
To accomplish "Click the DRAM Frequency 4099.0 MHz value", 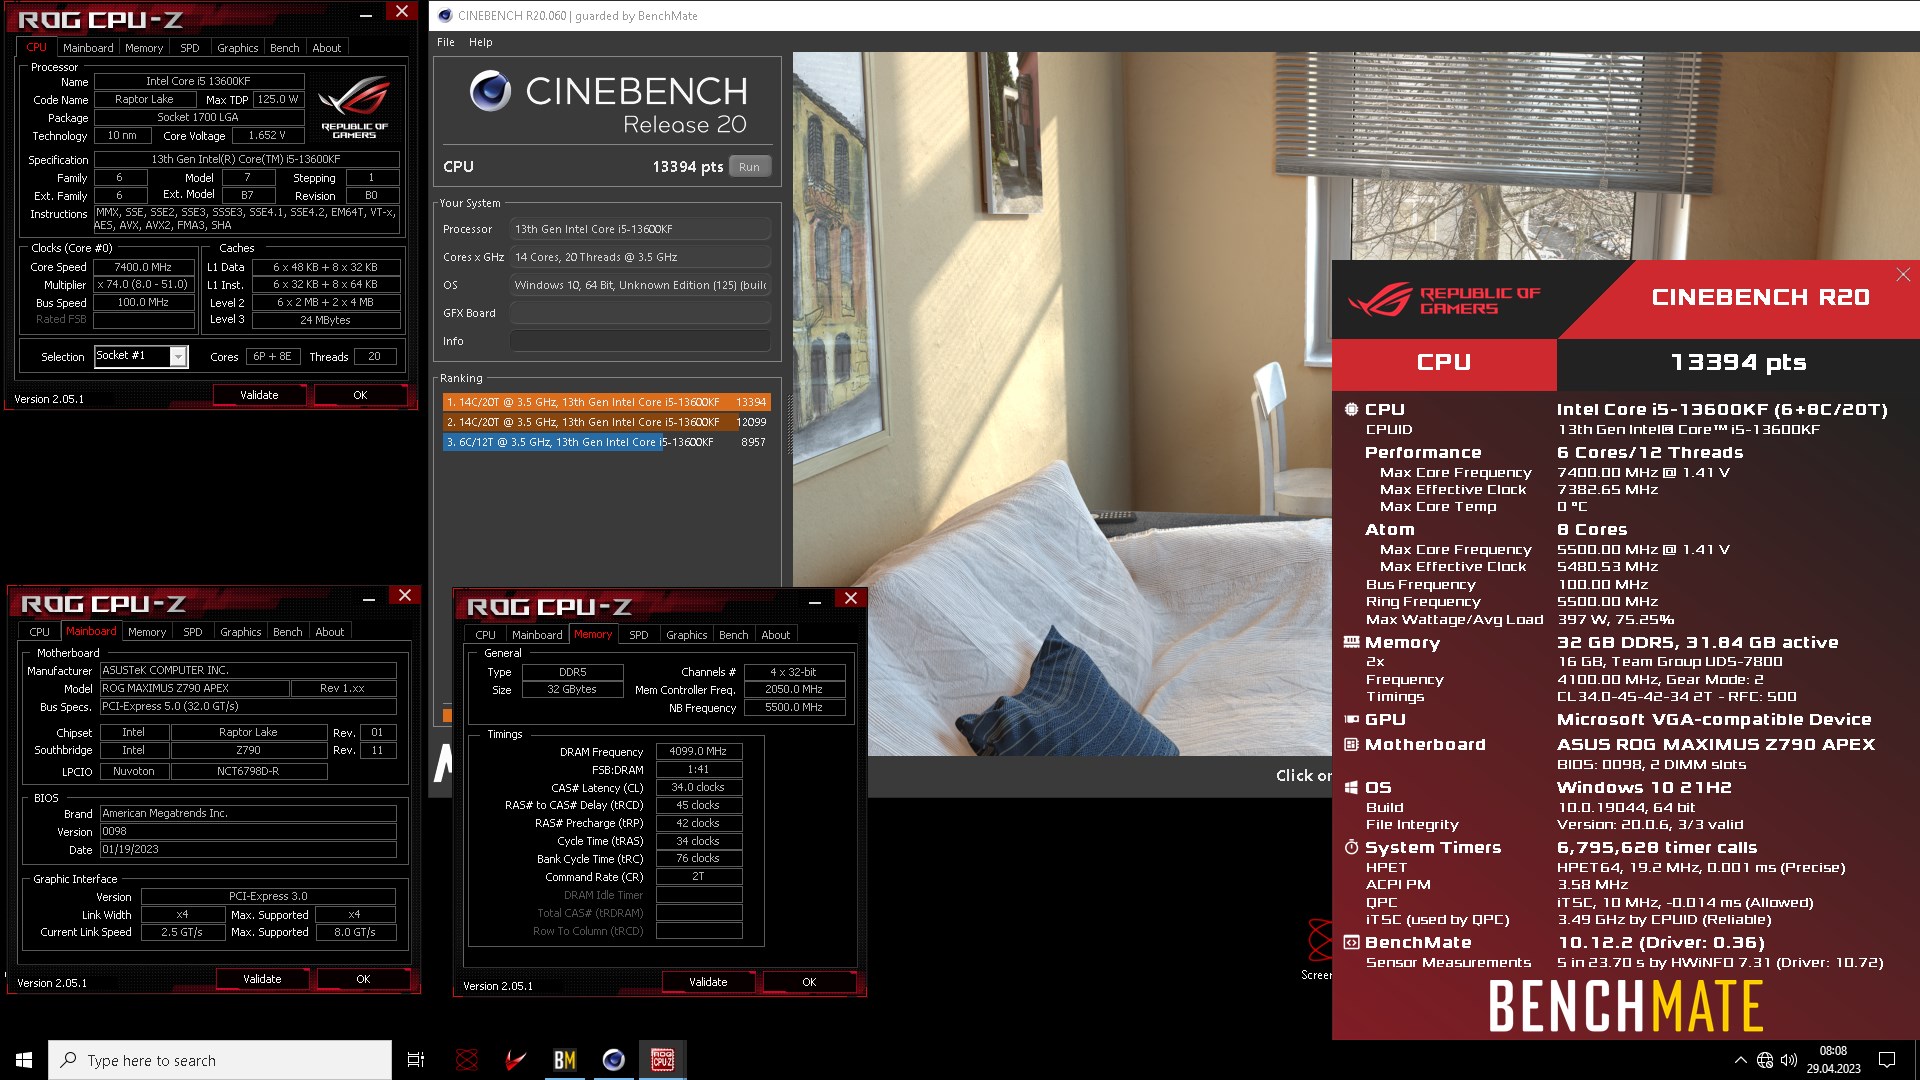I will pos(698,751).
